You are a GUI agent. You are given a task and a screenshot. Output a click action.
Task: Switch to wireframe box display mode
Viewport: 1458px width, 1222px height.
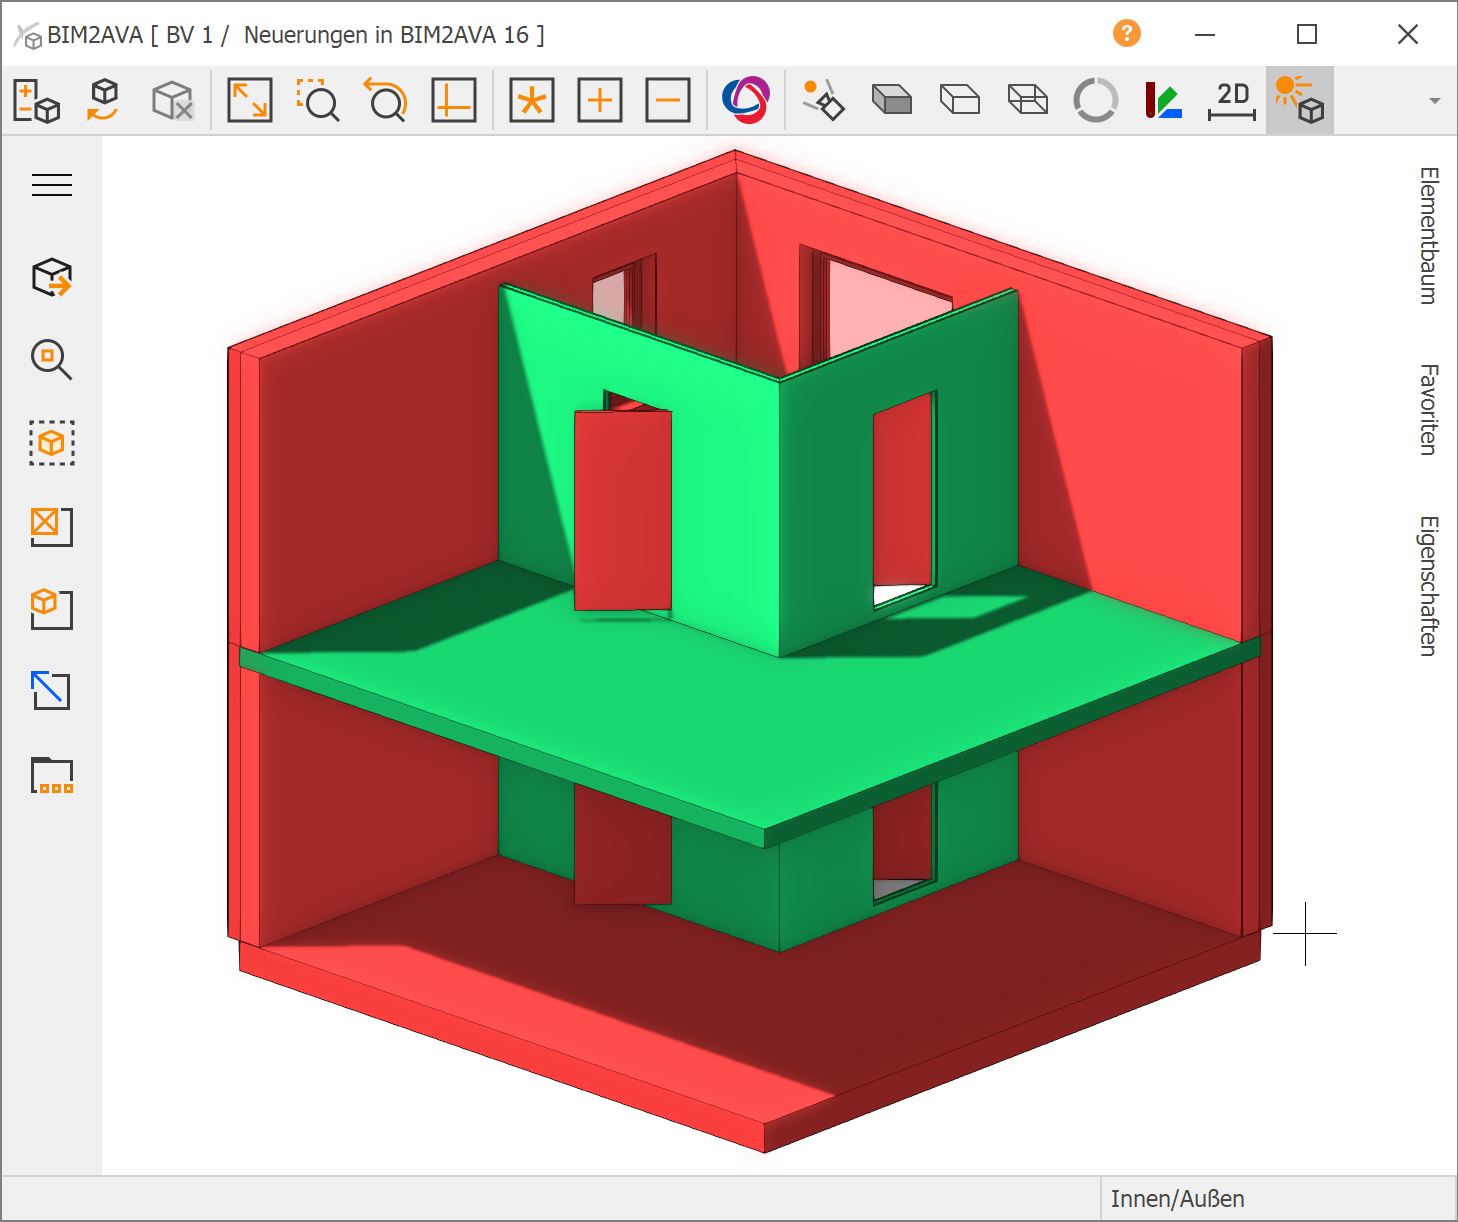tap(1028, 100)
